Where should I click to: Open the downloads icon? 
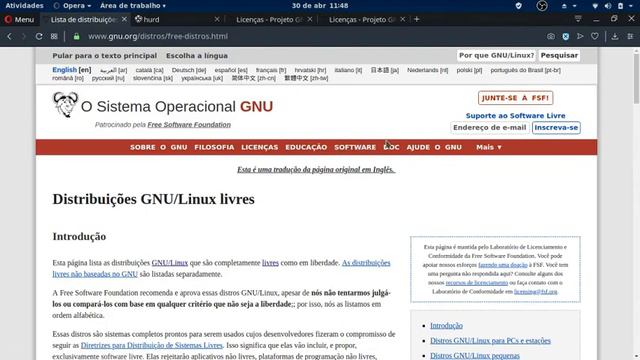615,36
